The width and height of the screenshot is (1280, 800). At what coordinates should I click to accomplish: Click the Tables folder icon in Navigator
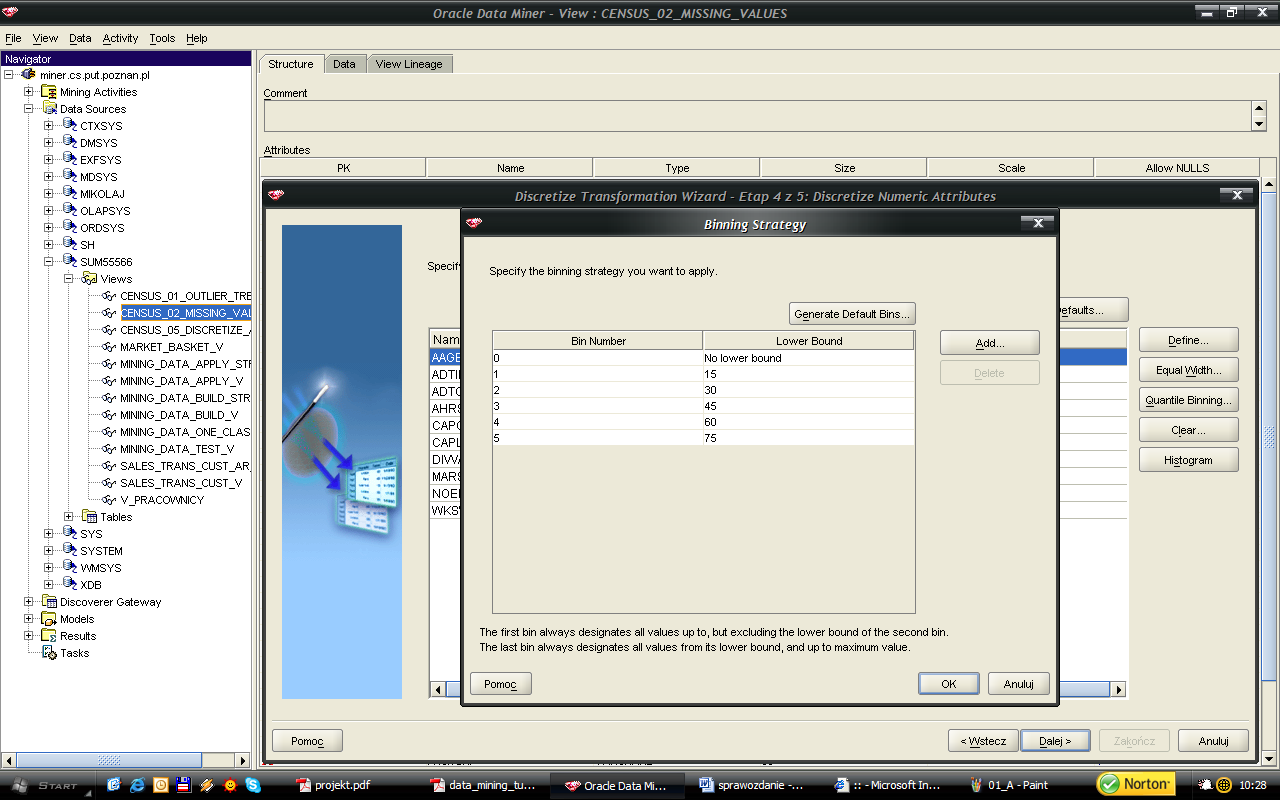pyautogui.click(x=89, y=517)
